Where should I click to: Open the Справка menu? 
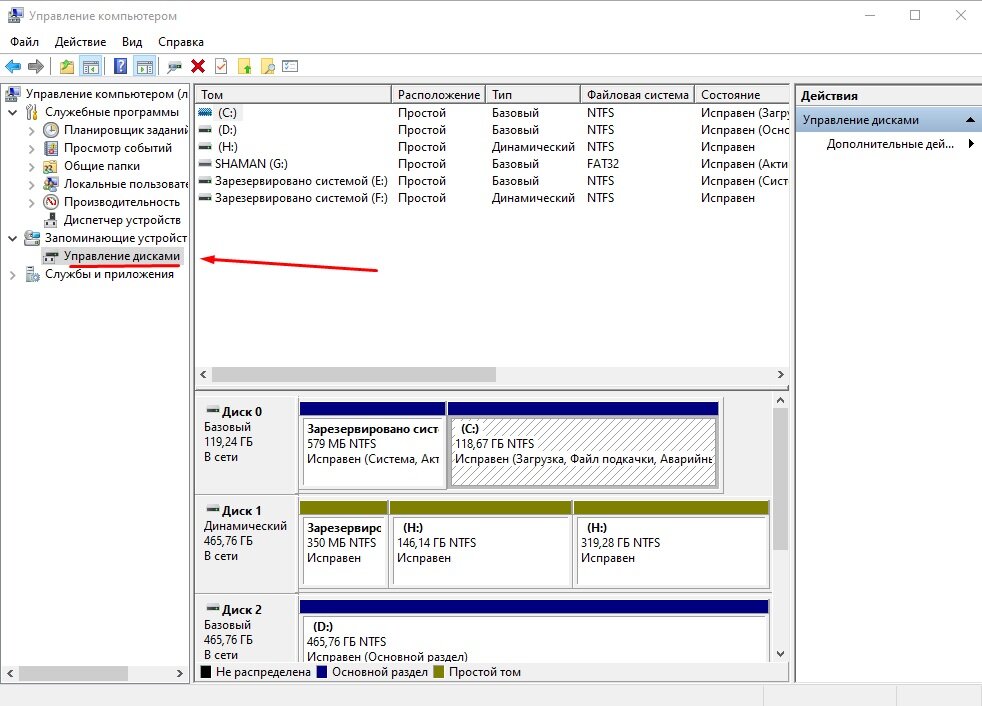click(180, 42)
